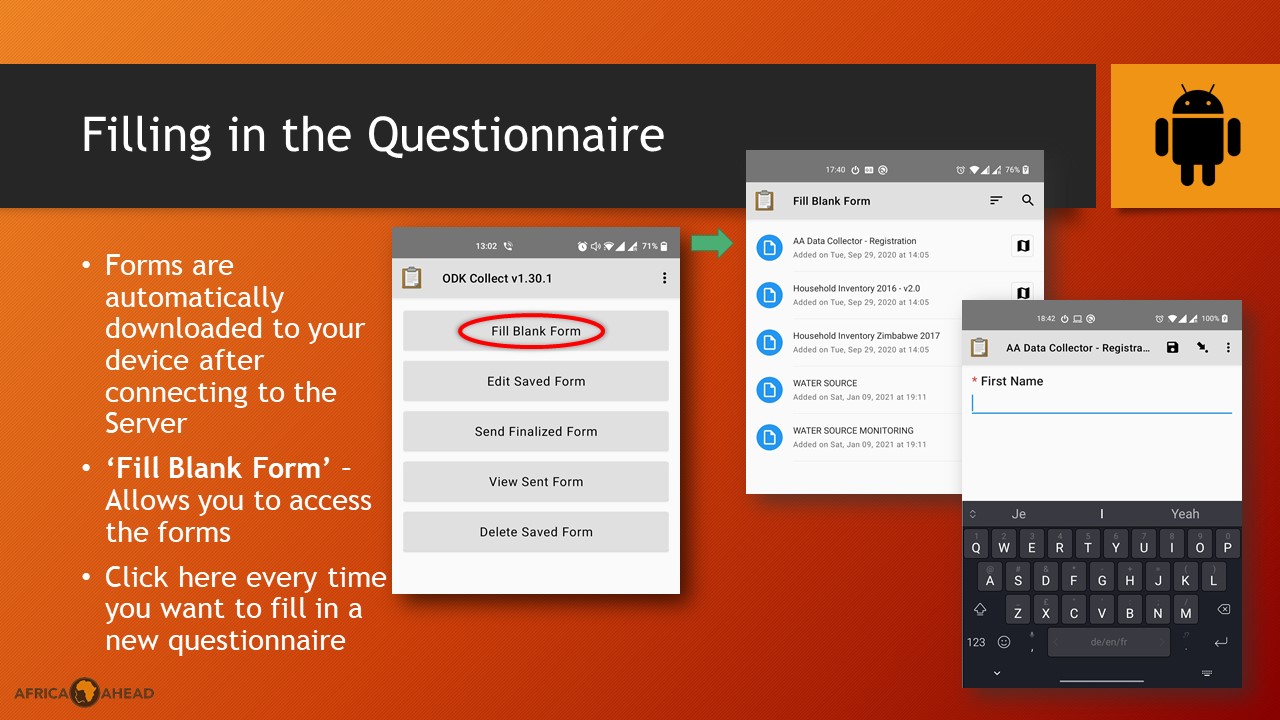Click the search magnifier in Fill Blank Form
The height and width of the screenshot is (720, 1280).
tap(1027, 201)
